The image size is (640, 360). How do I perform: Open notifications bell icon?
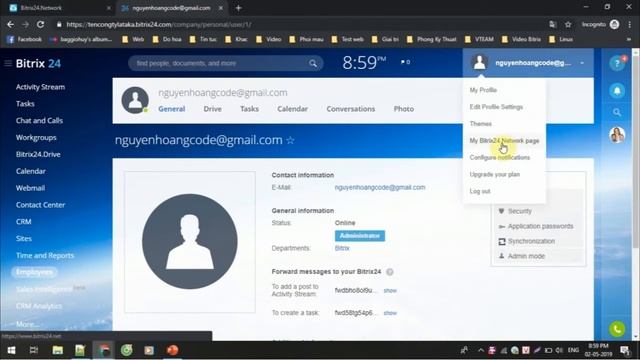(x=617, y=91)
